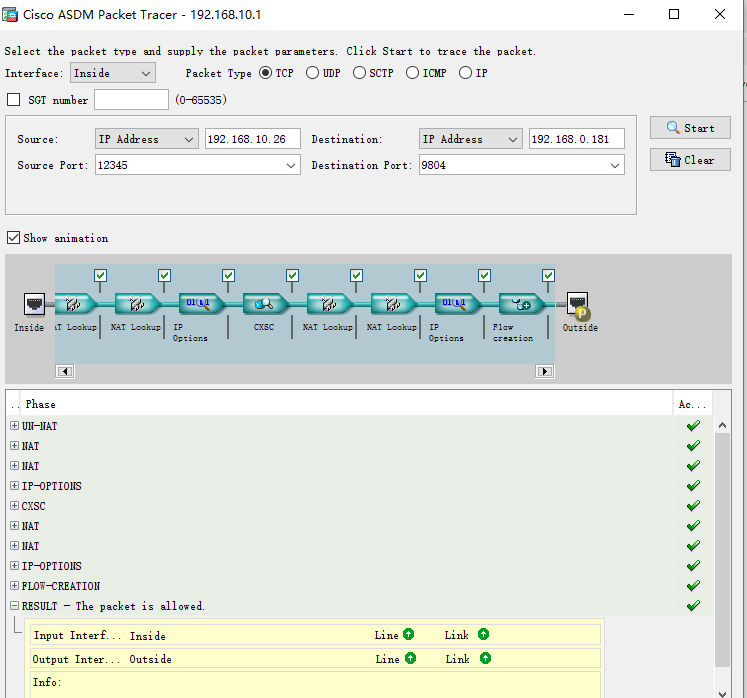Click the results list vertical scrollbar

(722, 551)
